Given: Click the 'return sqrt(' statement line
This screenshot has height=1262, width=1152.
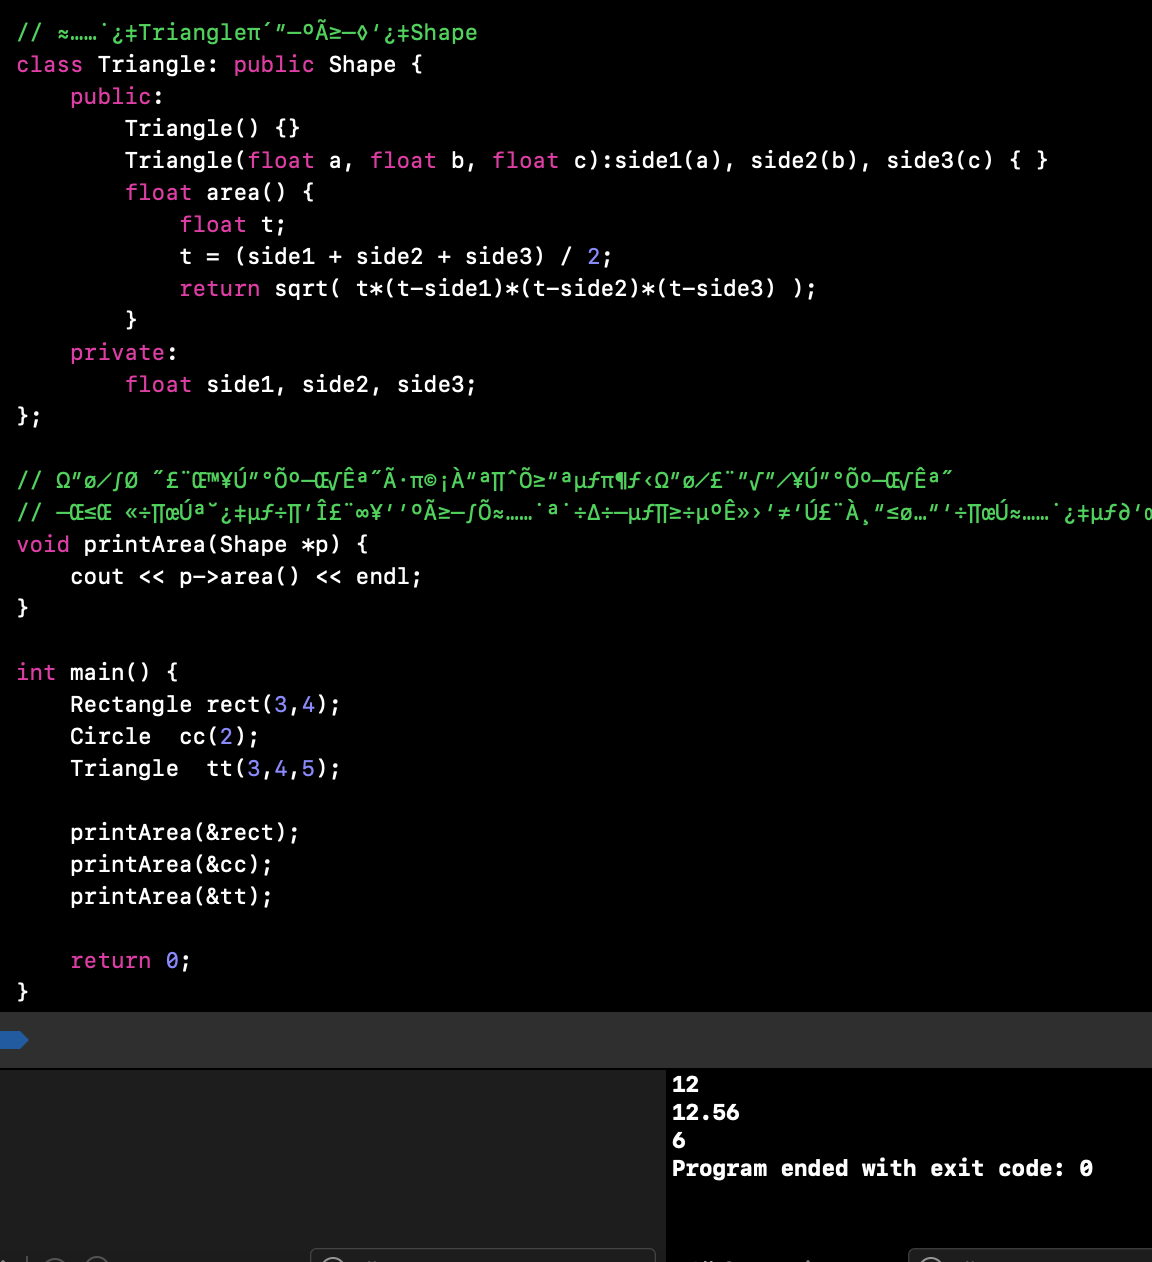Looking at the screenshot, I should pos(497,289).
